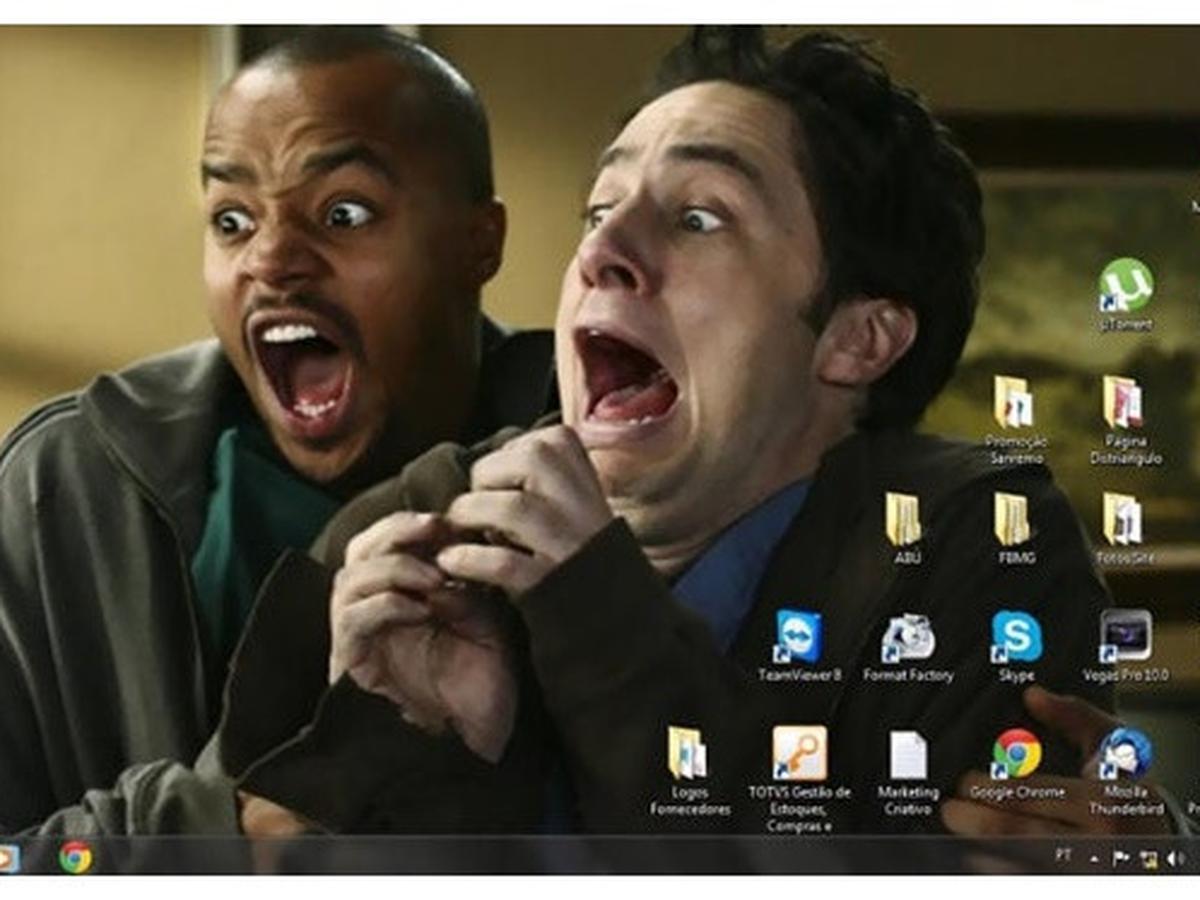Open the volume speaker tray icon
This screenshot has height=900, width=1200.
click(1175, 858)
